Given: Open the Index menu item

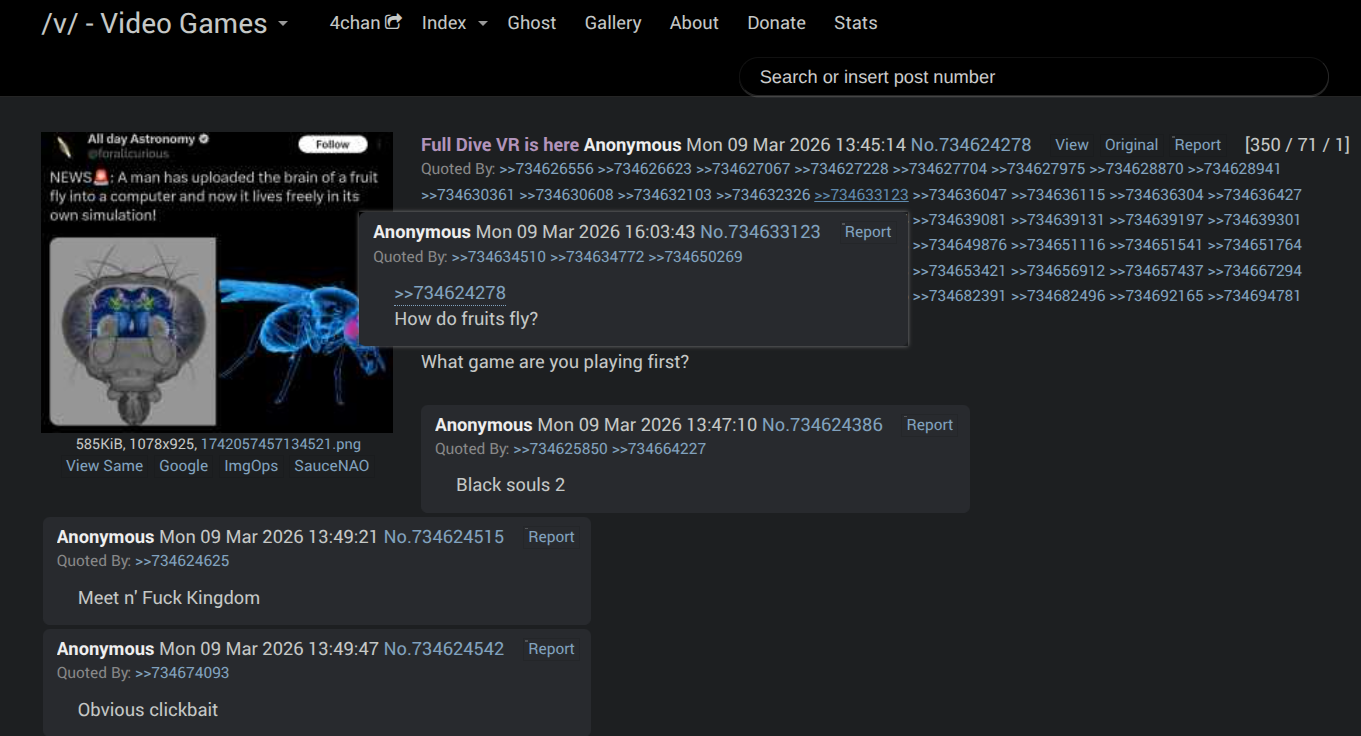Looking at the screenshot, I should point(444,23).
